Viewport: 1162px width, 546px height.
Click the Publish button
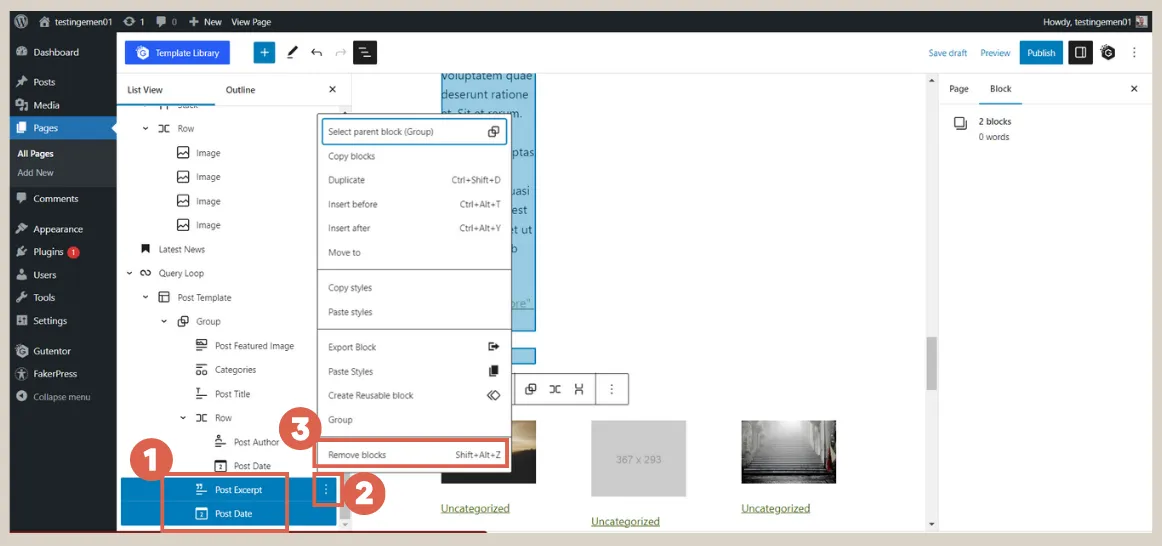click(x=1041, y=53)
